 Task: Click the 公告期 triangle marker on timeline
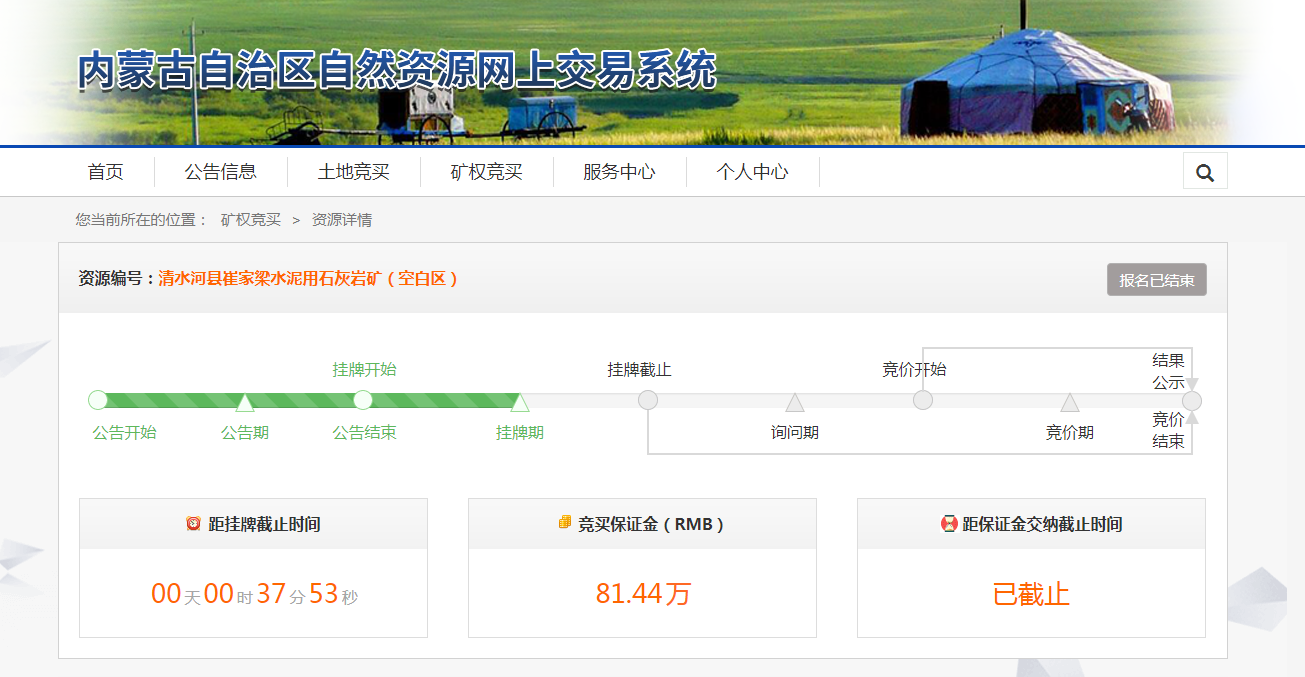coord(245,402)
